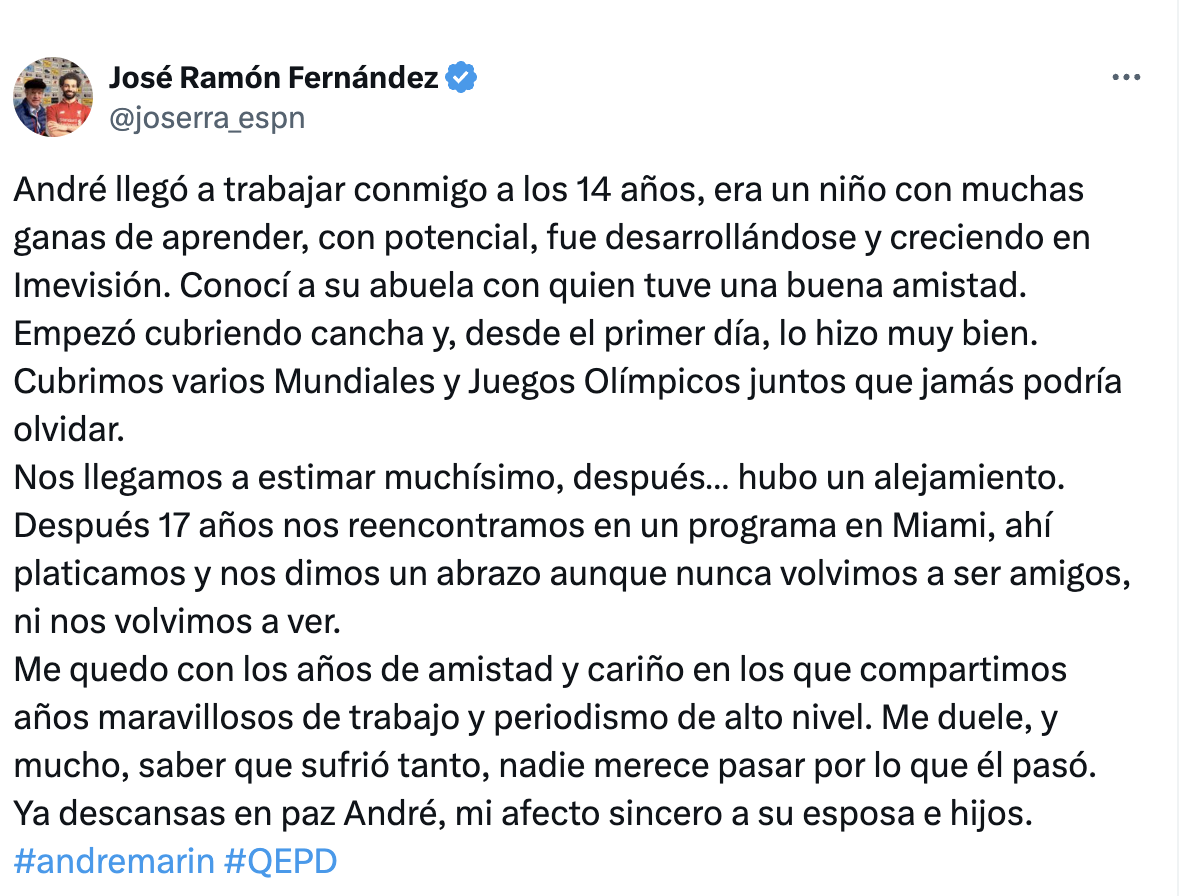Click the blue verified badge
Viewport: 1180px width, 896px height.
(x=460, y=77)
